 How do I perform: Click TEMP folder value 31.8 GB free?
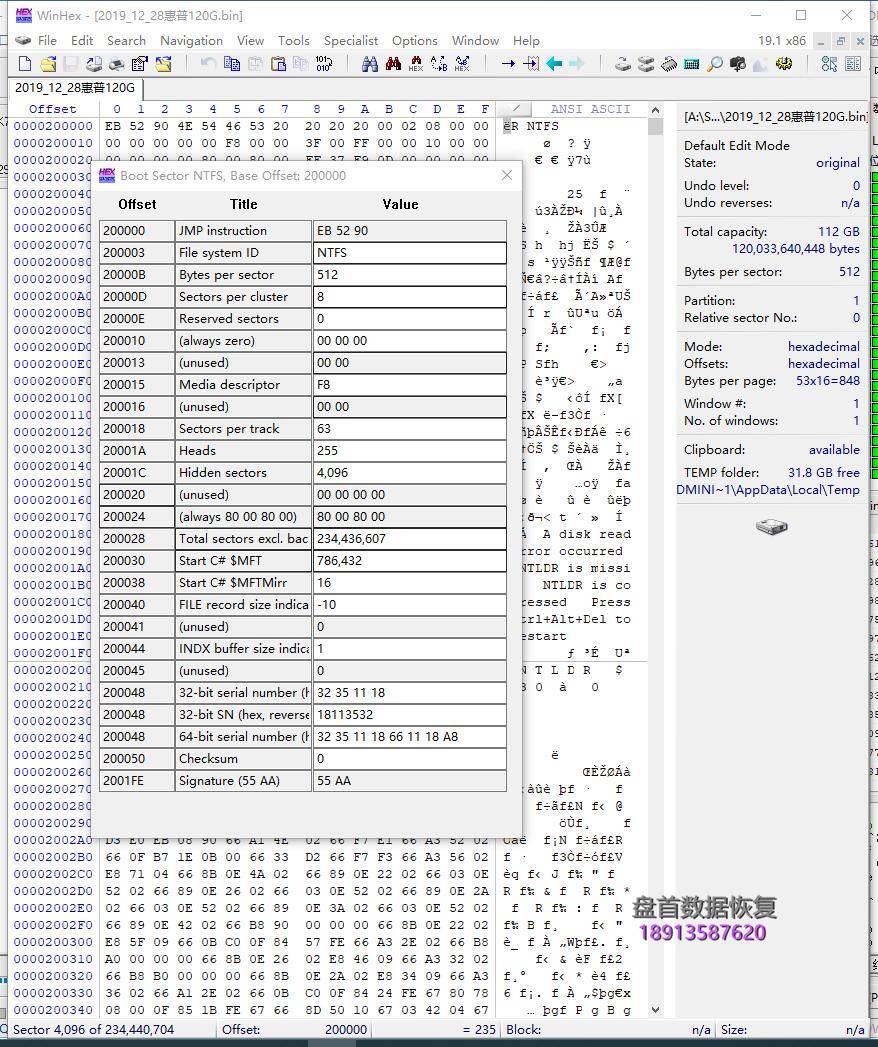pyautogui.click(x=824, y=472)
